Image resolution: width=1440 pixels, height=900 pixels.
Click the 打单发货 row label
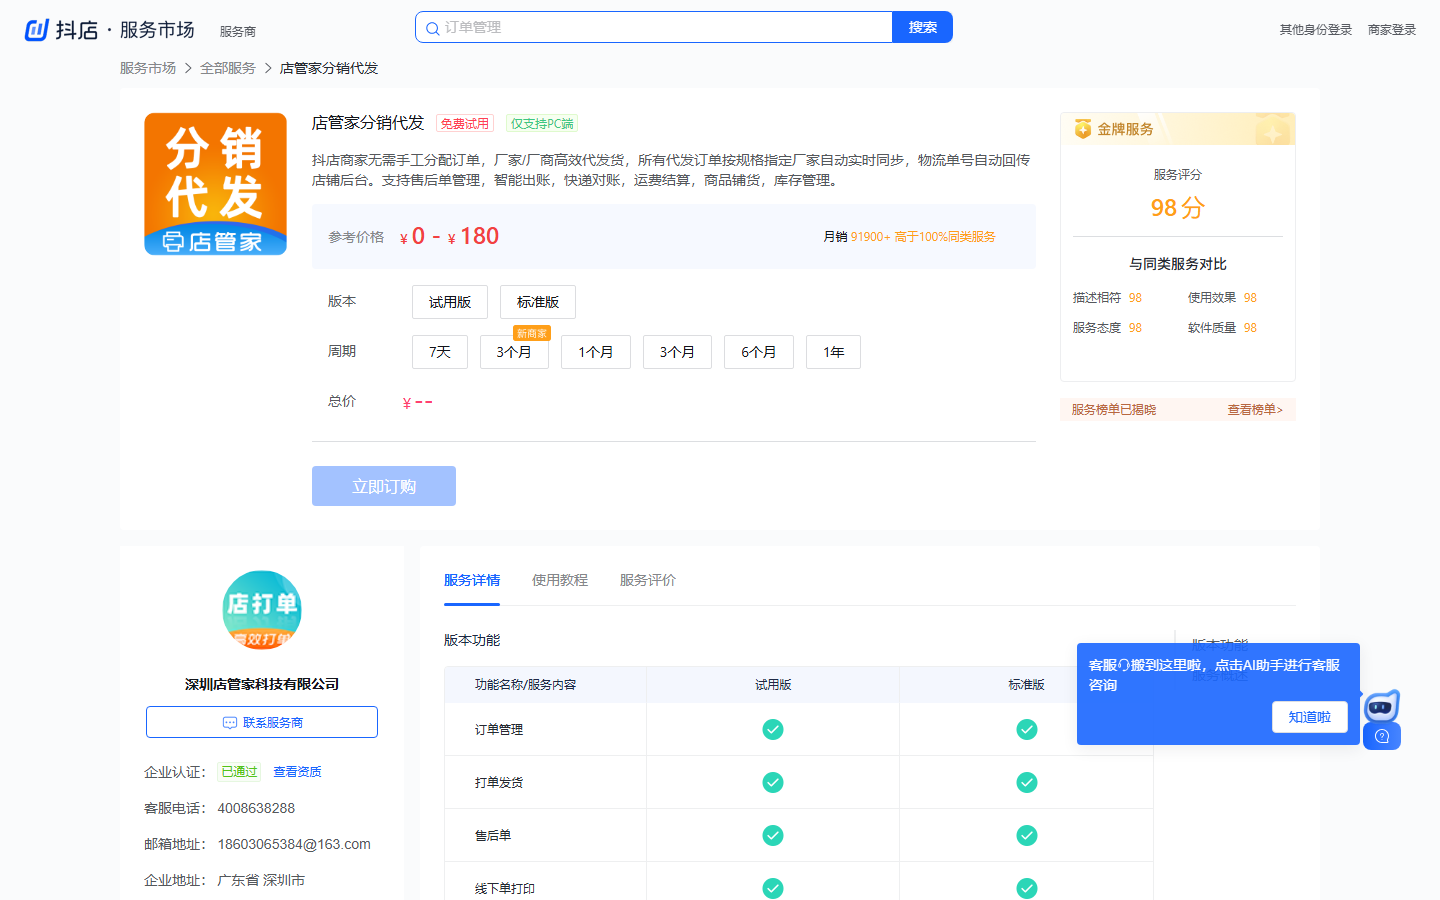tap(499, 783)
